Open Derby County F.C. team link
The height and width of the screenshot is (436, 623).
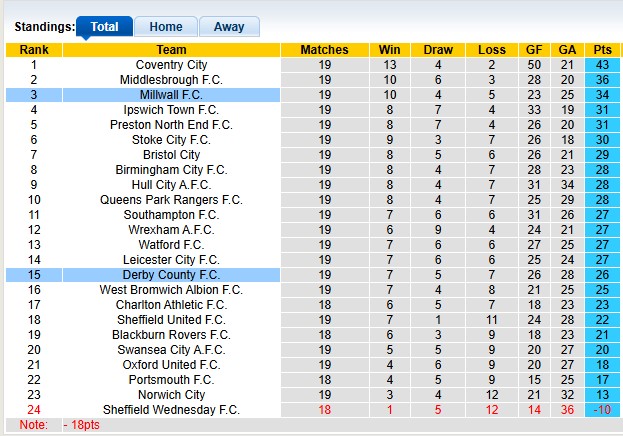click(171, 275)
